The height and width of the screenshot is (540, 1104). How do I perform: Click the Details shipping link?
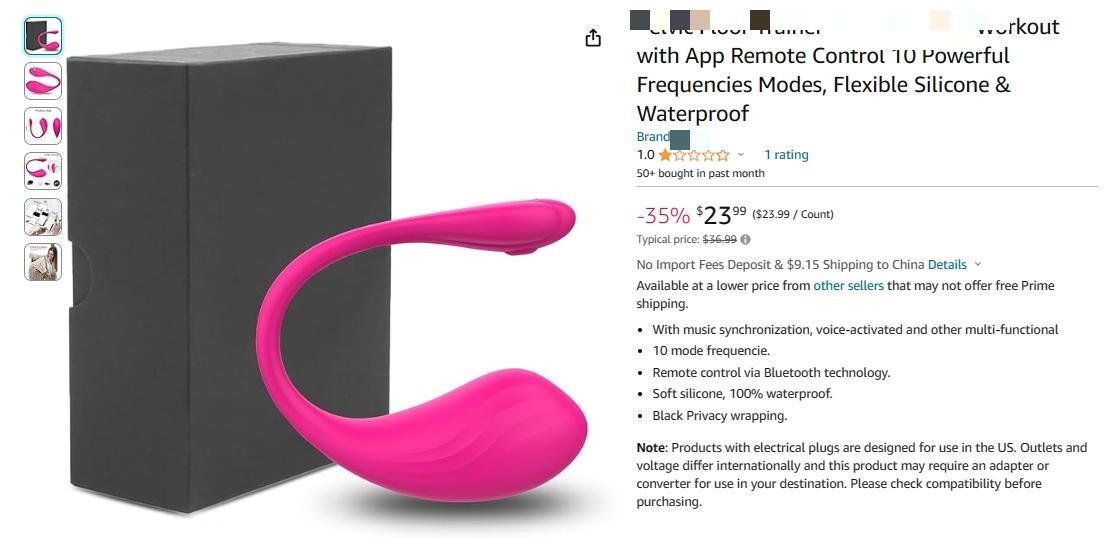[x=947, y=265]
